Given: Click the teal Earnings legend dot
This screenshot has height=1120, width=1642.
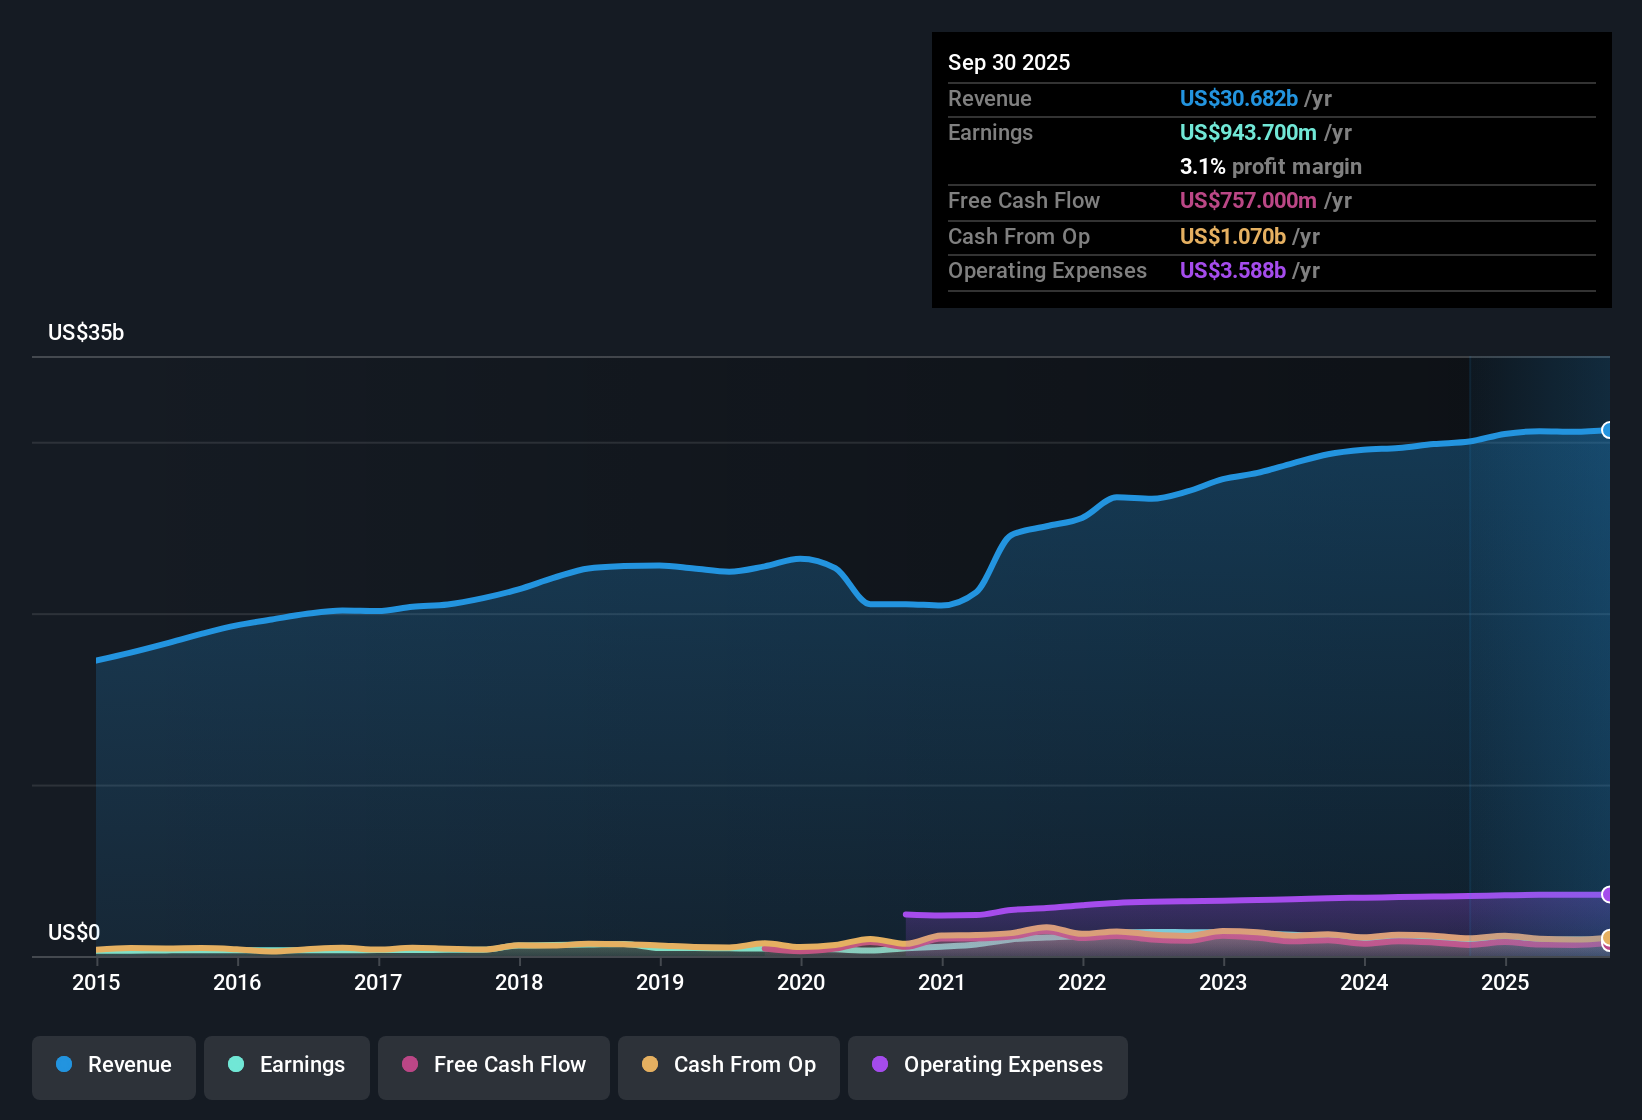Looking at the screenshot, I should coord(236,1065).
